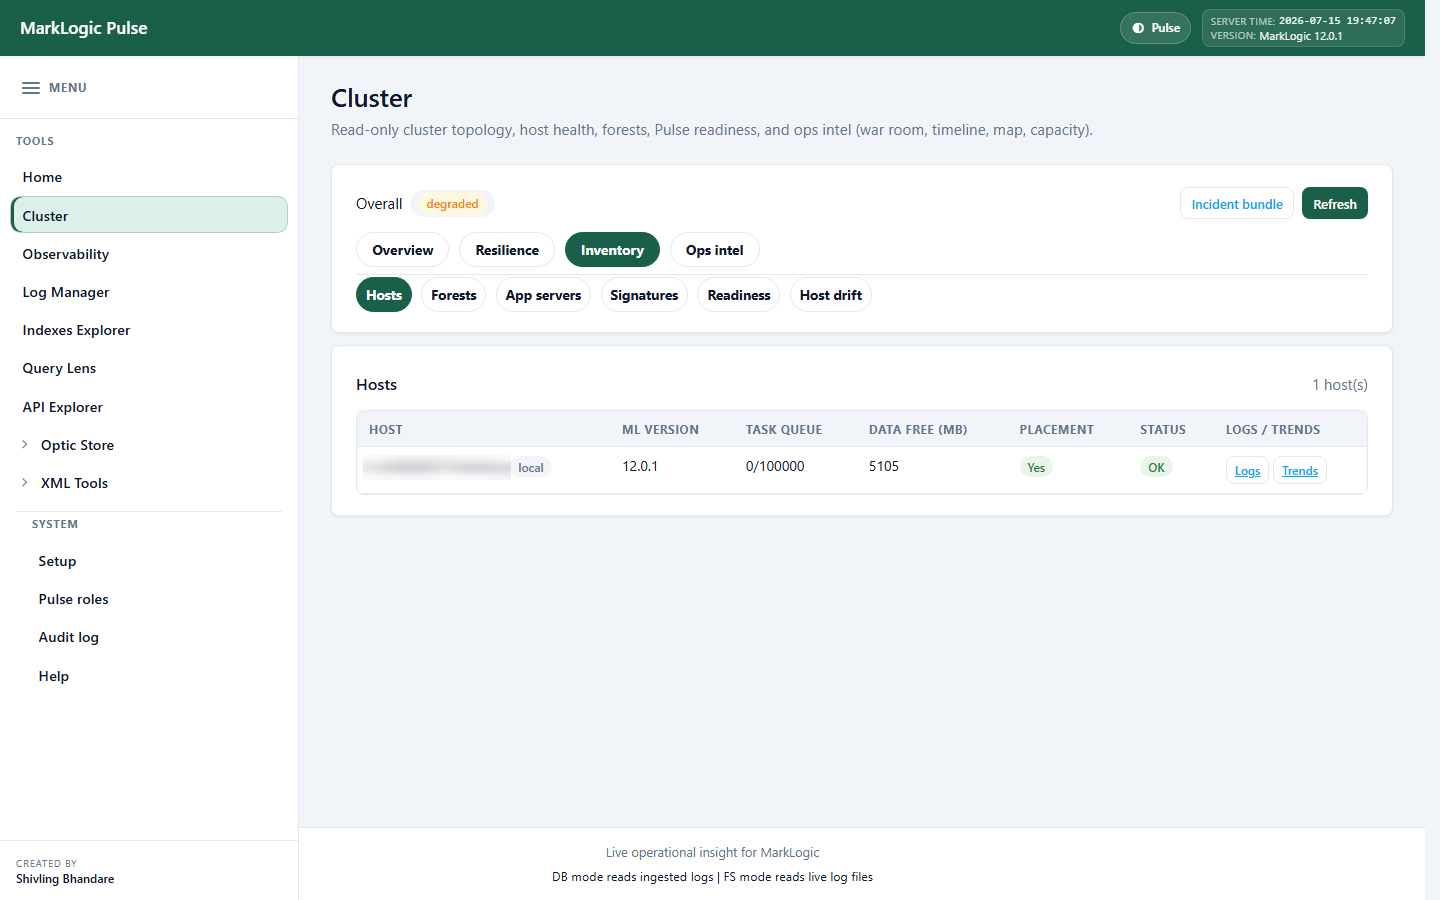This screenshot has height=900, width=1440.
Task: Open Observability tool
Action: coord(149,254)
